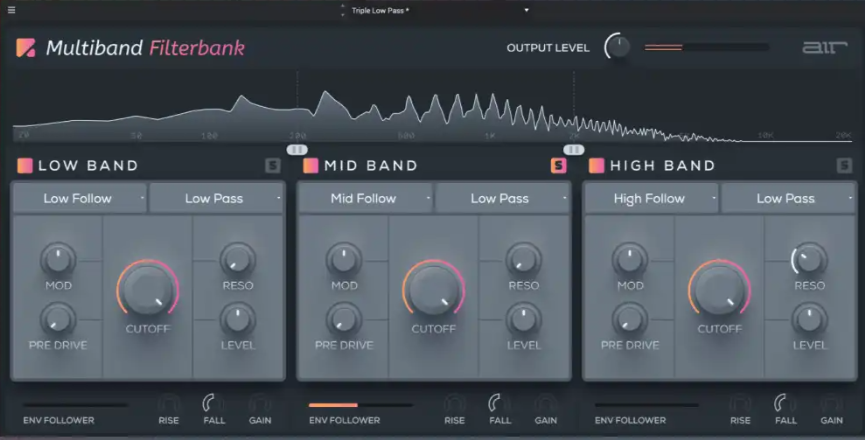
Task: Click the LOW BAND title text
Action: 88,165
